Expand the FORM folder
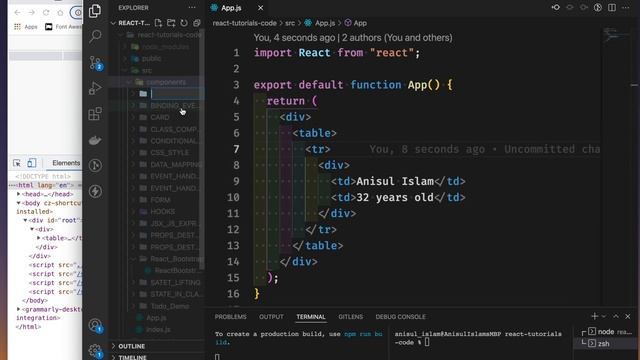The height and width of the screenshot is (360, 640). click(160, 200)
